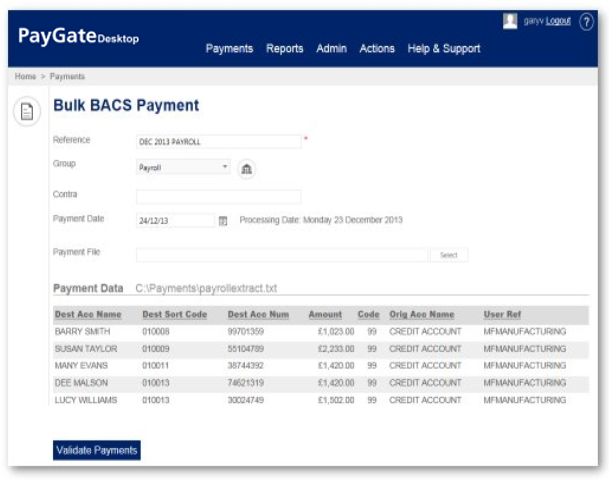609x489 pixels.
Task: Open the Help & Support menu
Action: pos(444,49)
